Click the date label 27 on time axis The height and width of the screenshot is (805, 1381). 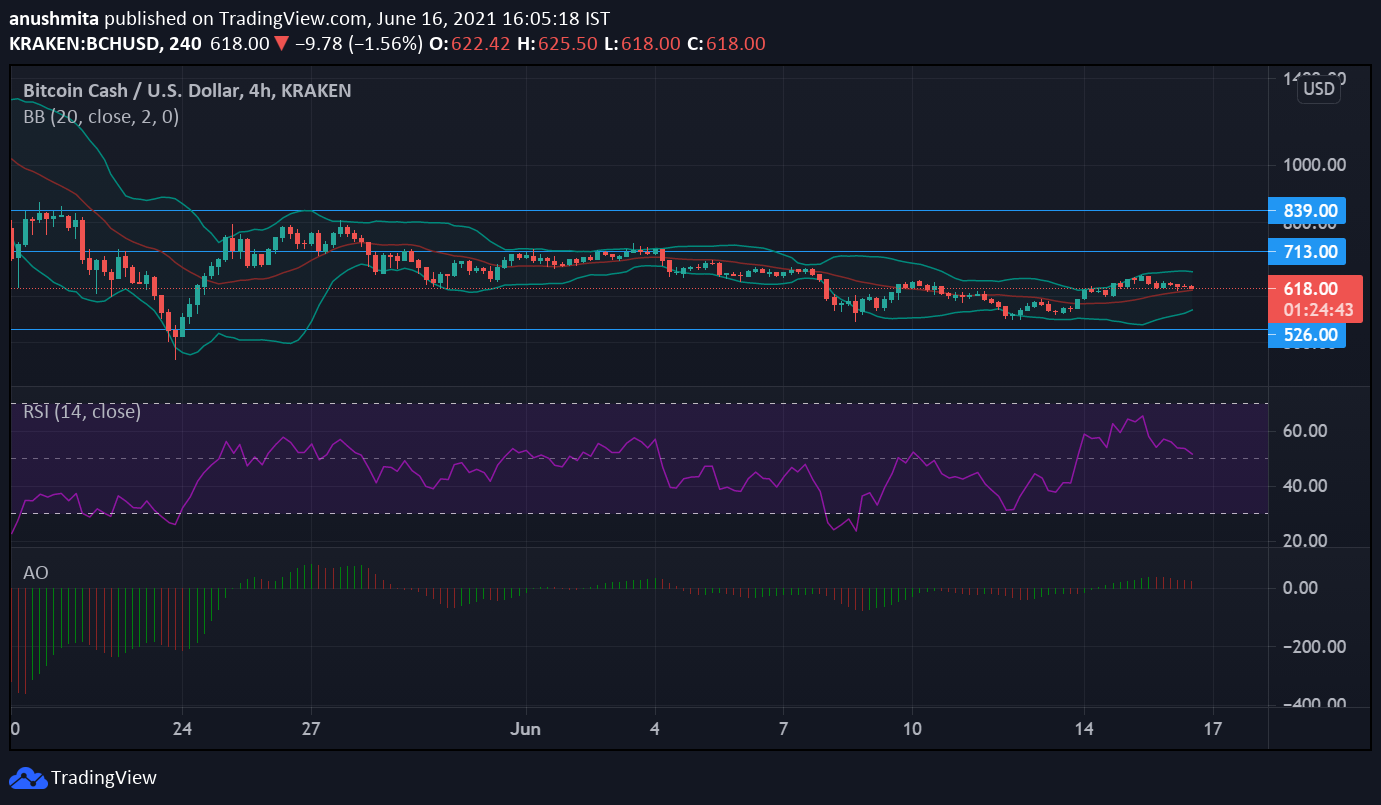tap(311, 729)
